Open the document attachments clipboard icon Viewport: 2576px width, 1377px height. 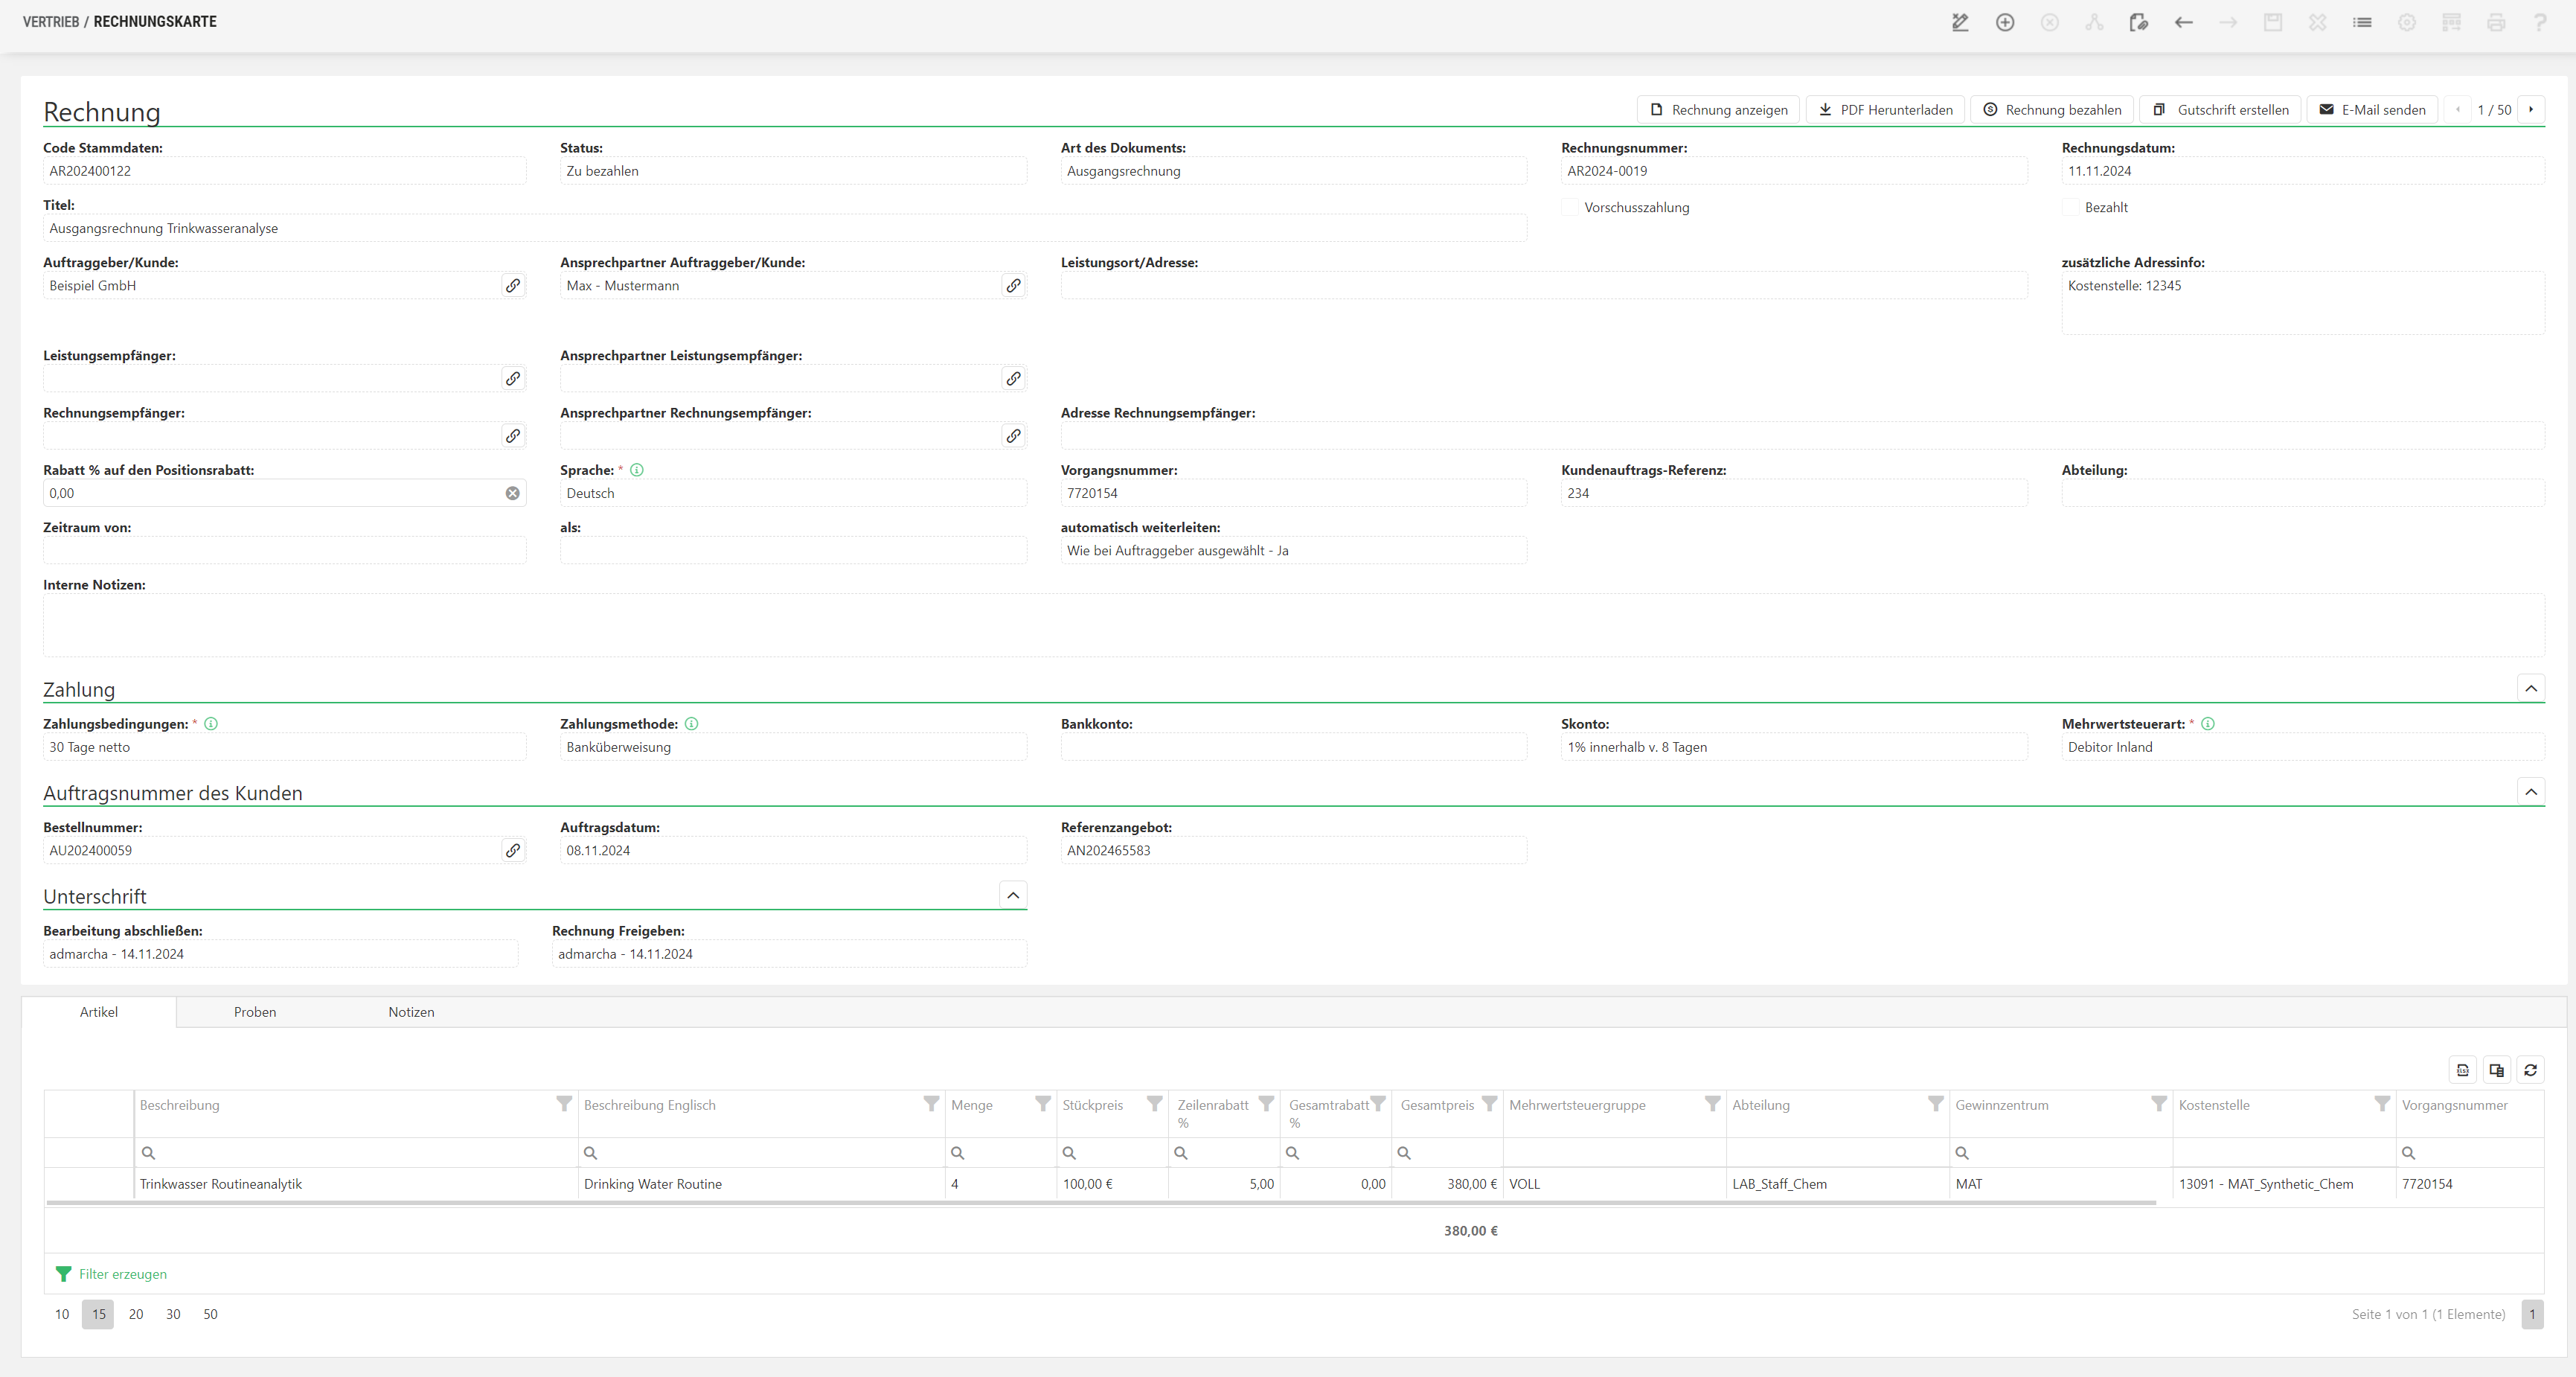tap(2139, 22)
